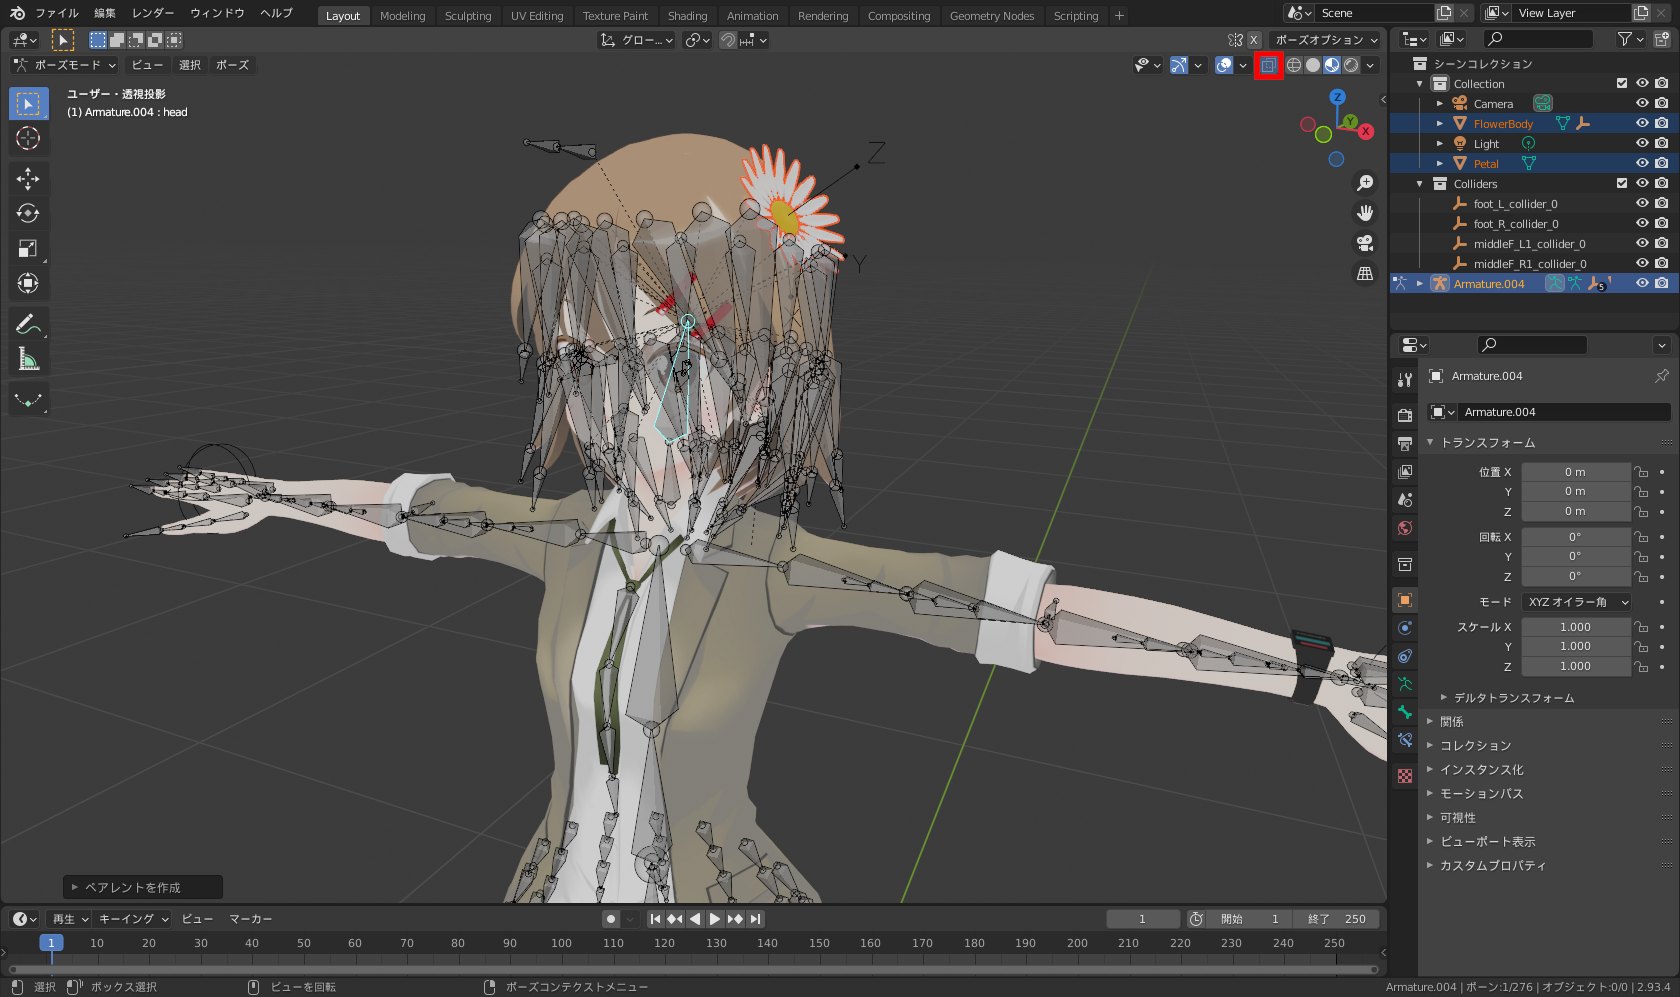This screenshot has width=1680, height=997.
Task: Select the Measure tool
Action: [28, 358]
